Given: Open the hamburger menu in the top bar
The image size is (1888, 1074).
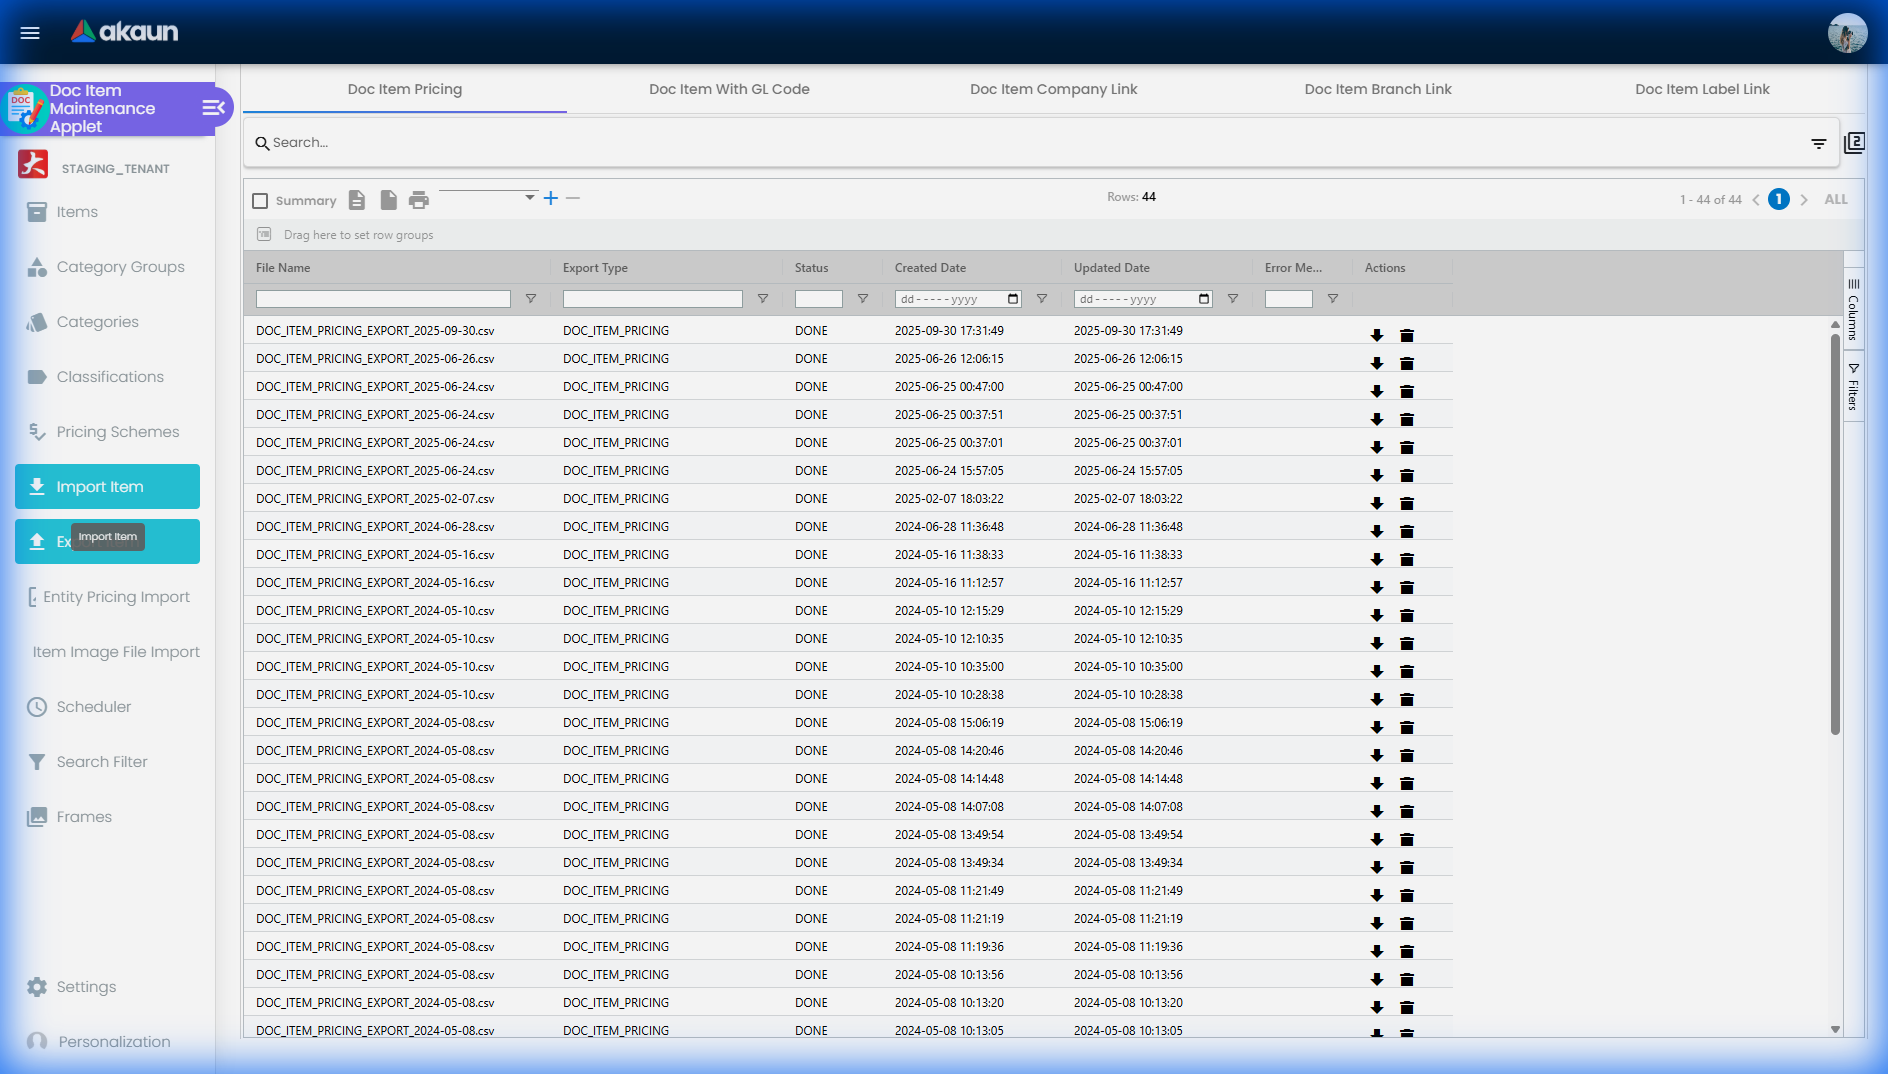Looking at the screenshot, I should click(x=30, y=32).
